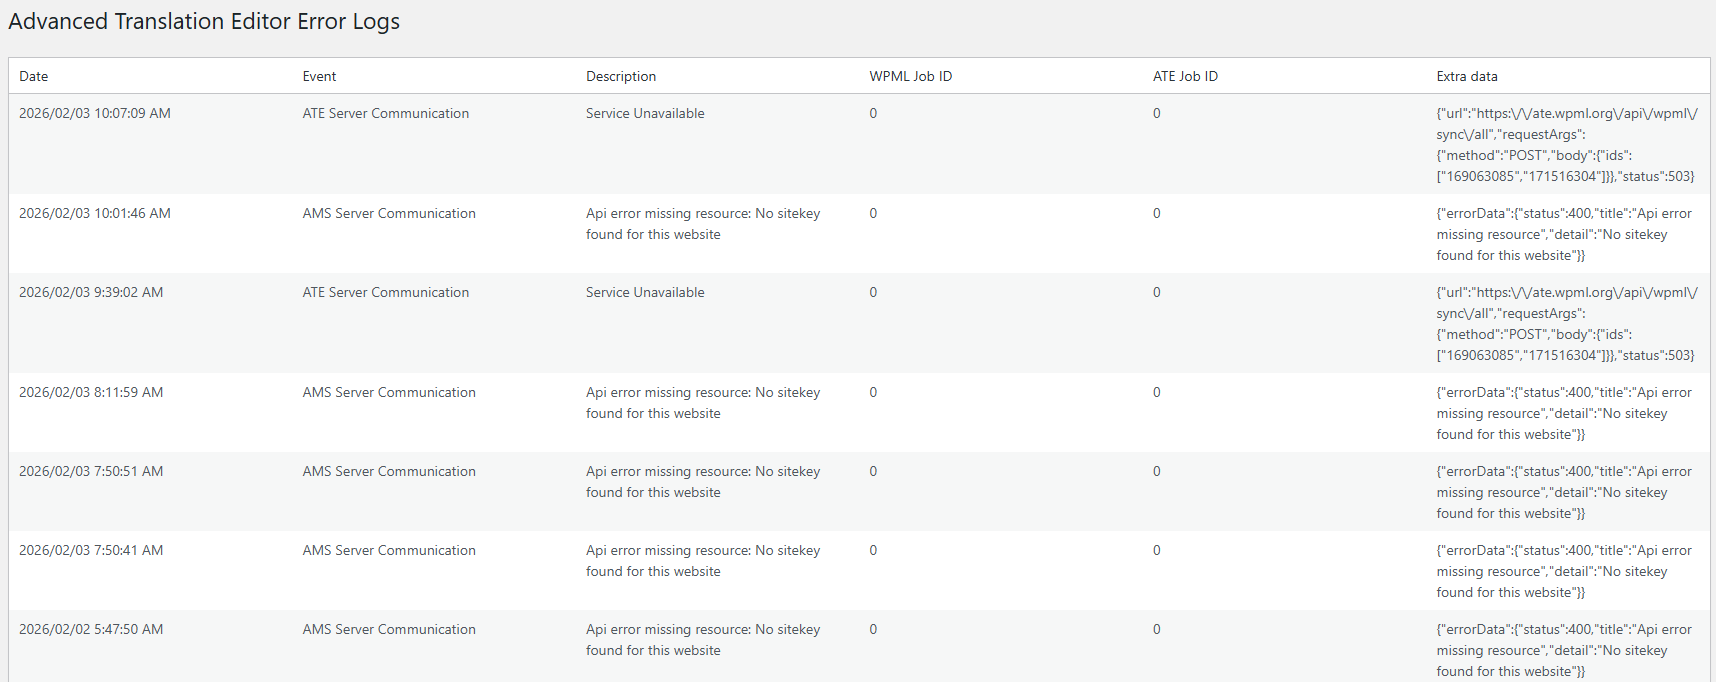Image resolution: width=1716 pixels, height=682 pixels.
Task: Click extra data in the 7:50:41 AM row
Action: 1563,571
